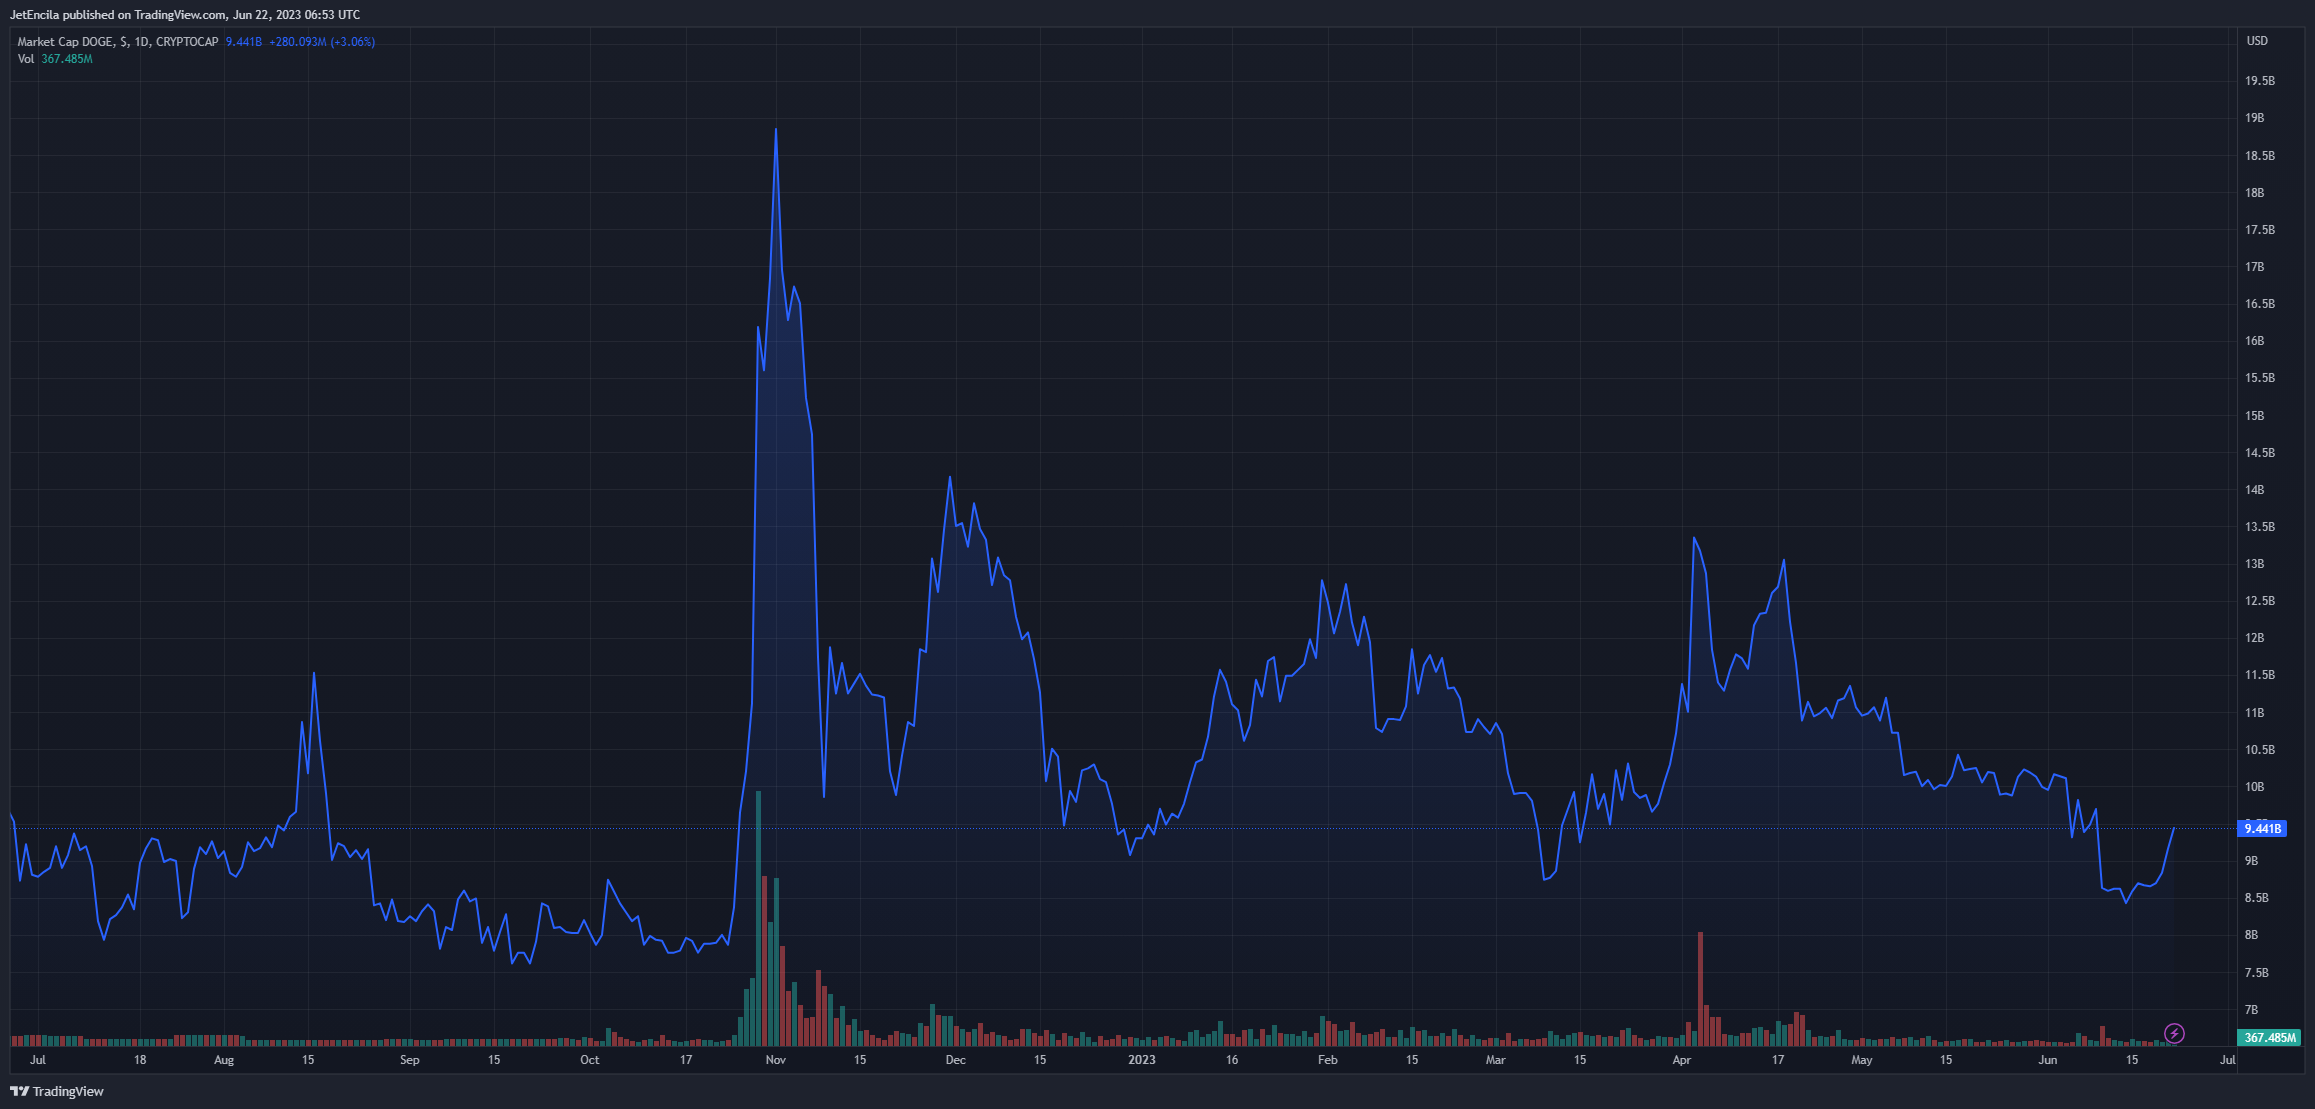Click the green 367.485M volume axis label
The height and width of the screenshot is (1109, 2315).
click(x=2269, y=1038)
